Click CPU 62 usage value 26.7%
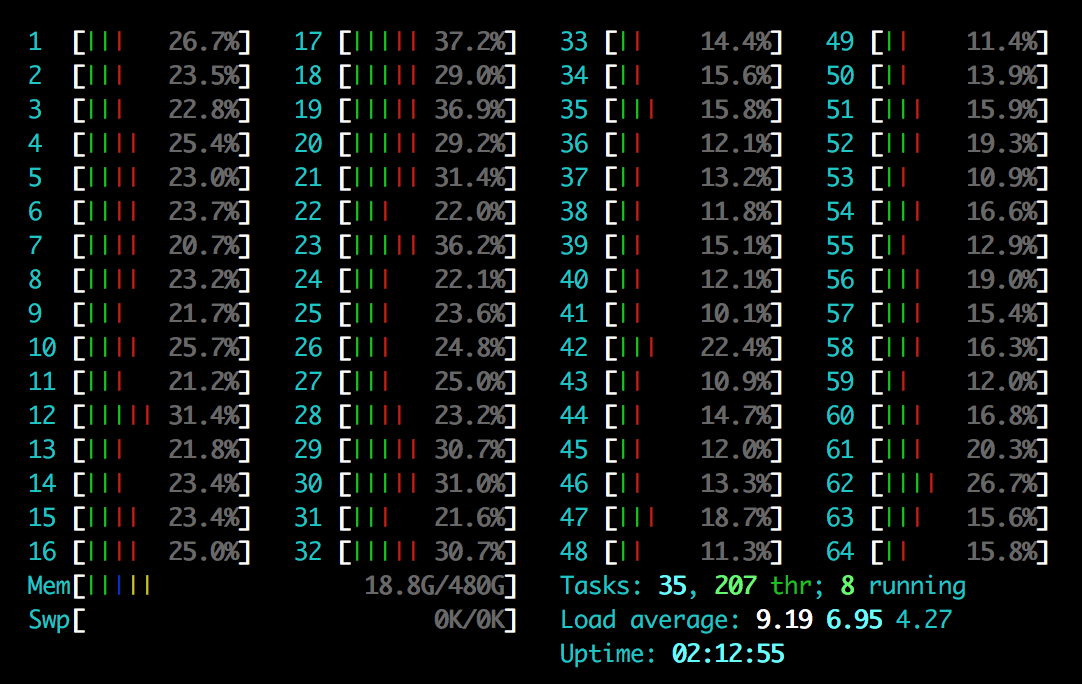Viewport: 1082px width, 684px height. [x=1002, y=484]
